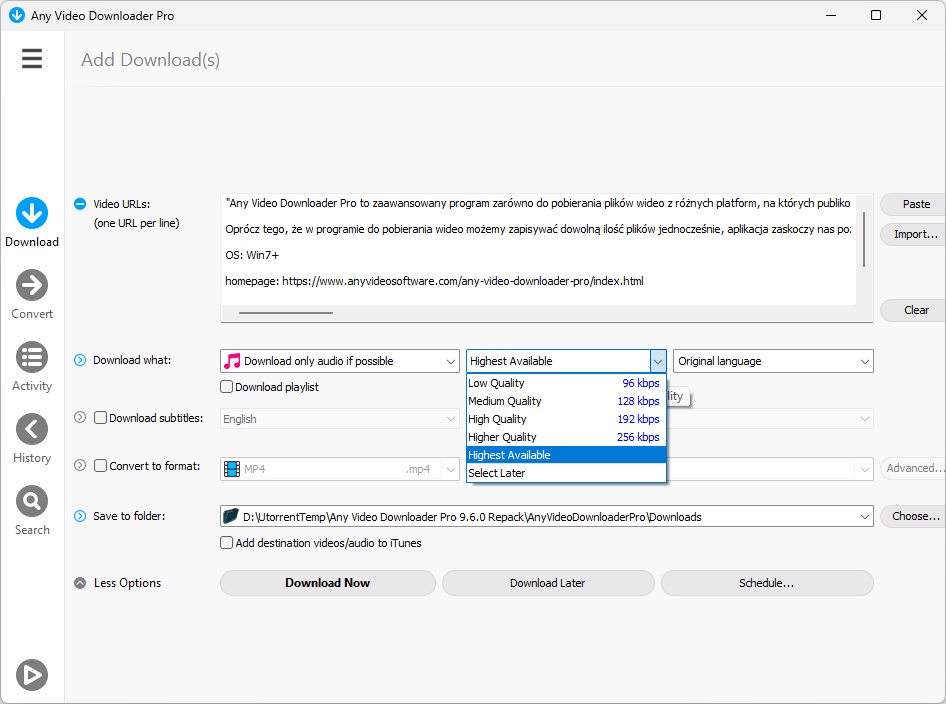Click the homepage URL line in text area
Screen dimensions: 946x704
(x=434, y=281)
